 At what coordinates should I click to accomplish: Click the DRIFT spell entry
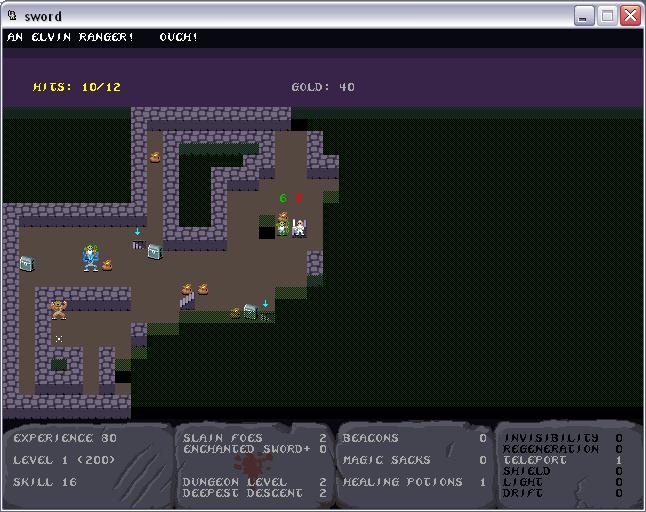tap(563, 493)
